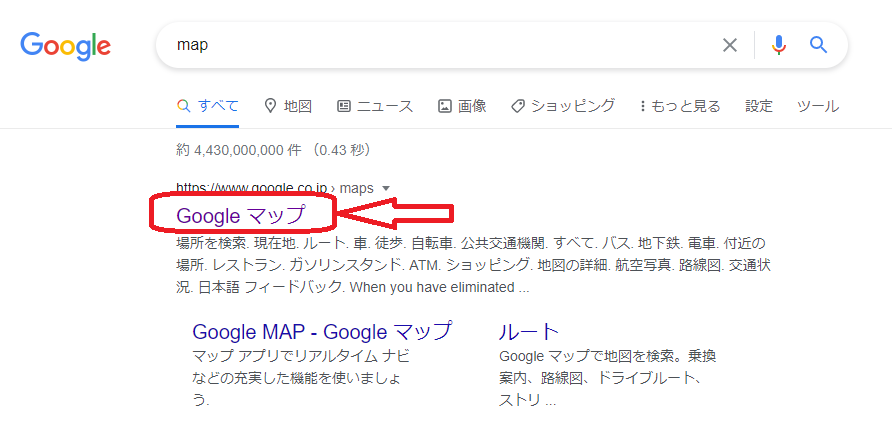Switch to the 地図 (Maps) tab

click(288, 106)
